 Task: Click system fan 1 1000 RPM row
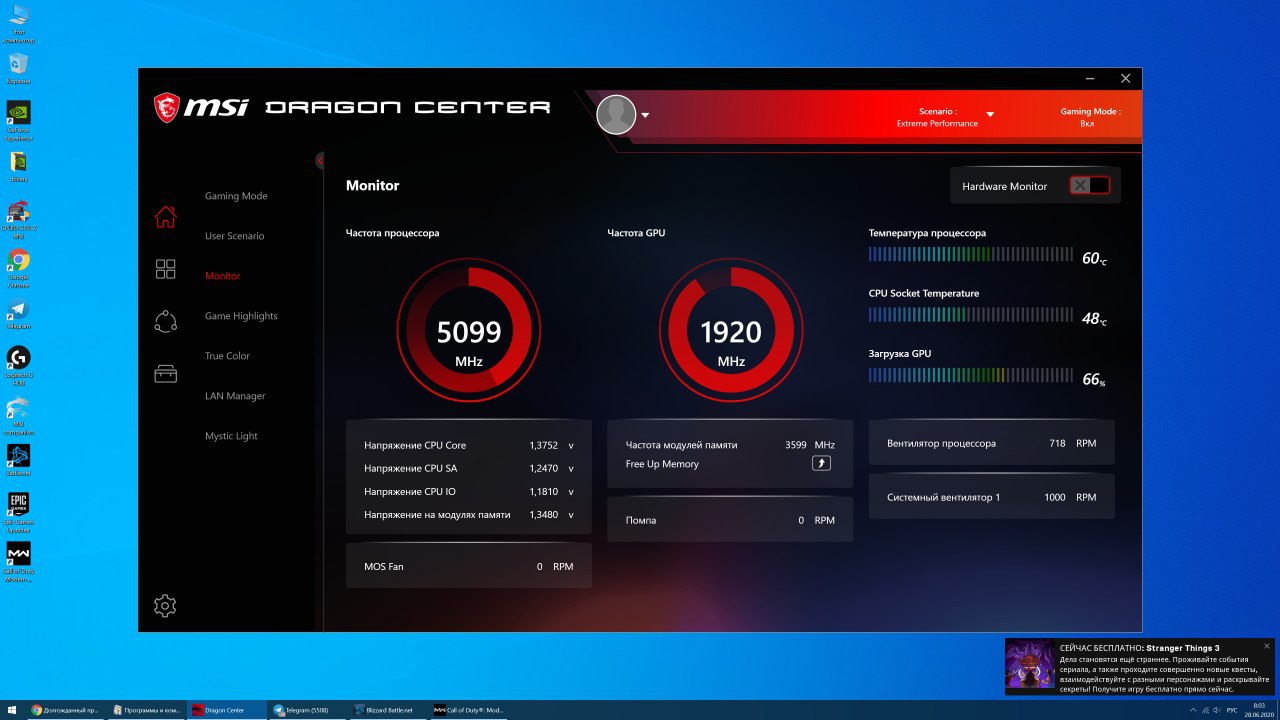coord(992,497)
